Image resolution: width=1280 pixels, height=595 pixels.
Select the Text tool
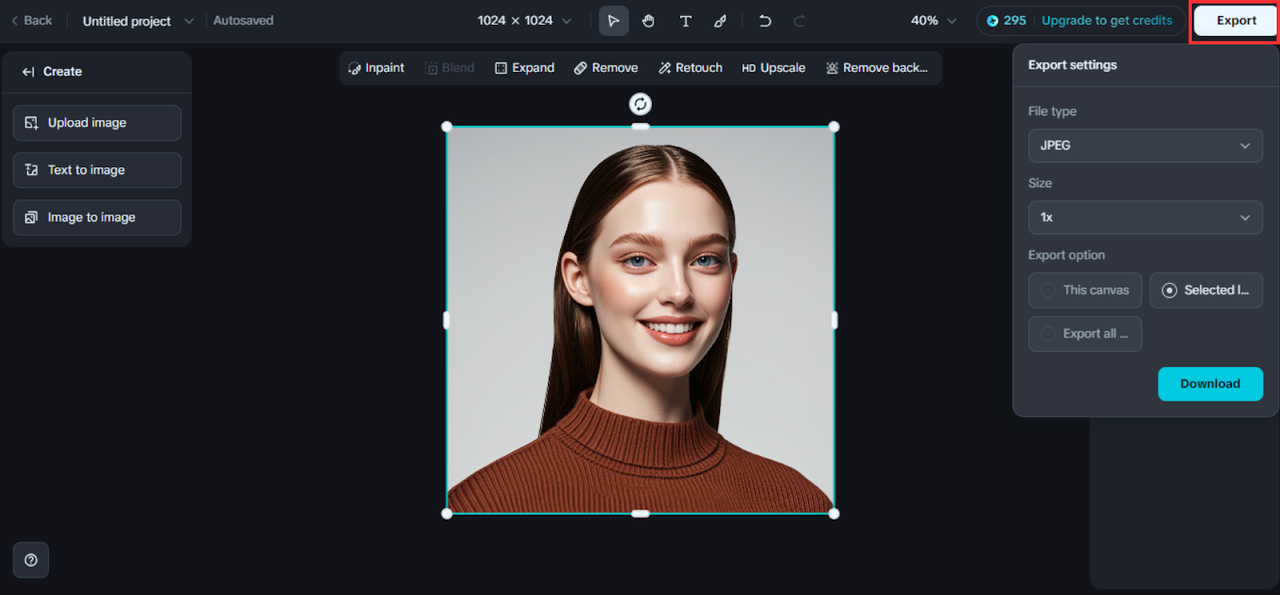point(685,20)
